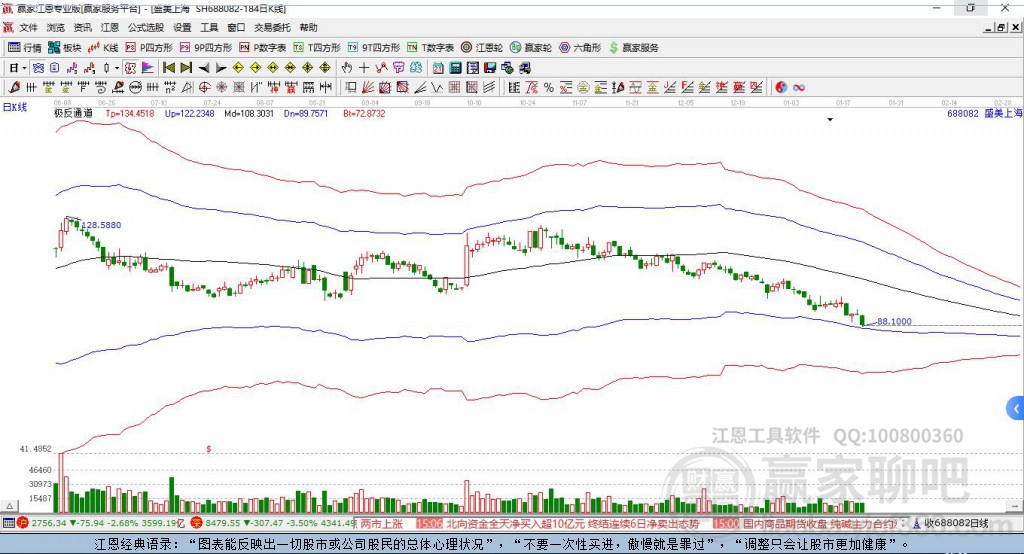Click the red-blue yin-yang icon
This screenshot has height=554, width=1024.
(x=781, y=88)
